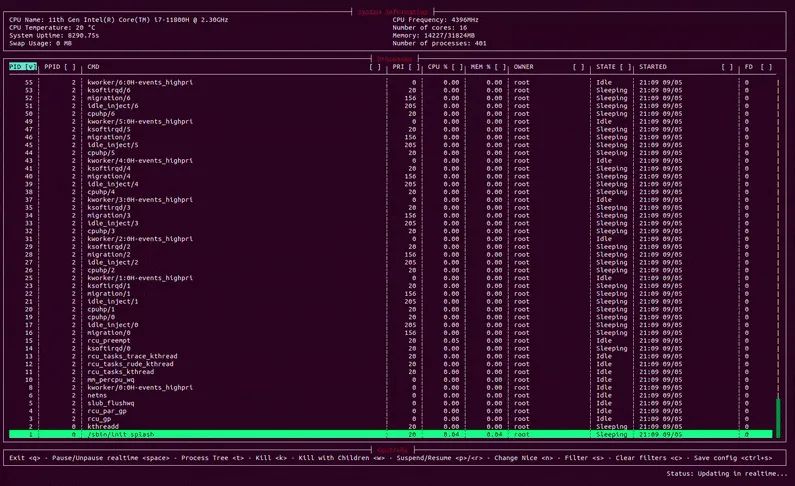Toggle the CPU % column sort bracket
Viewport: 795px width, 486px height.
[457, 67]
